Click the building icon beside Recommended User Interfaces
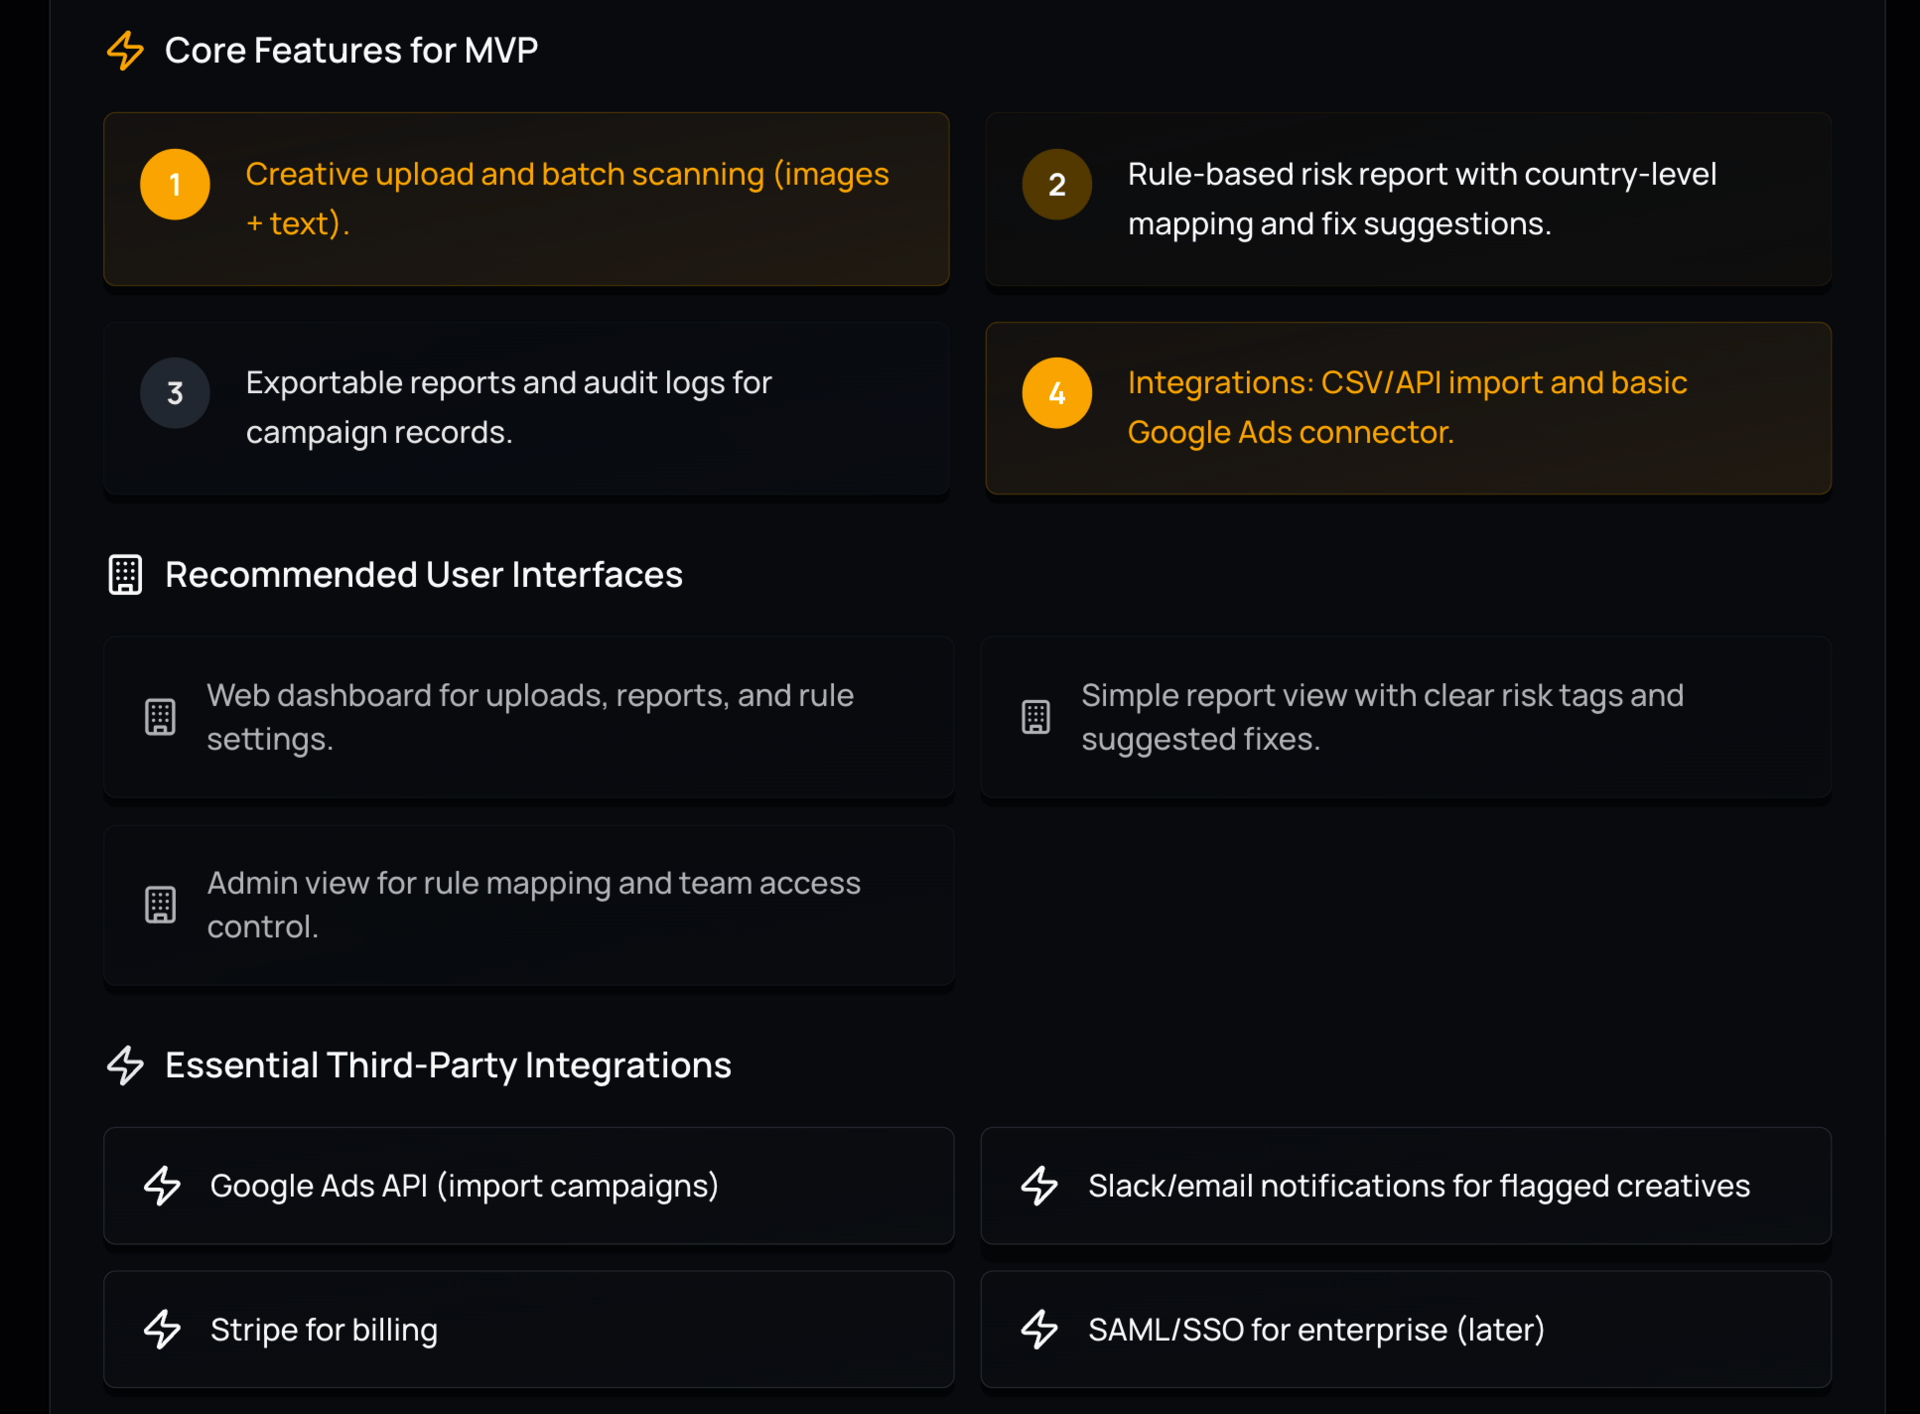This screenshot has height=1414, width=1920. pyautogui.click(x=125, y=575)
